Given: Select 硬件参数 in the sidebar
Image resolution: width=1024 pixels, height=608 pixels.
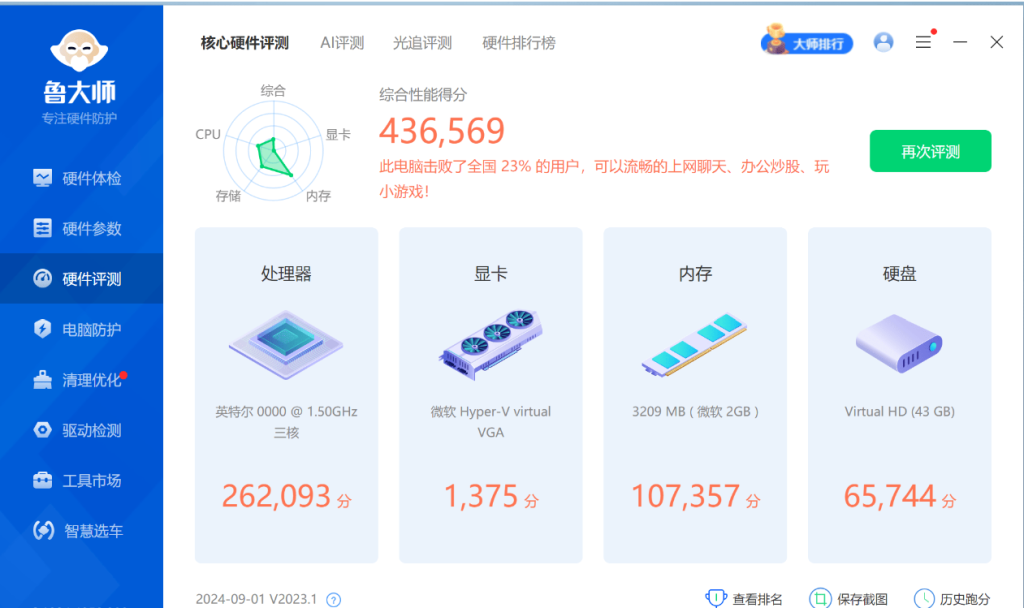Looking at the screenshot, I should (x=80, y=228).
